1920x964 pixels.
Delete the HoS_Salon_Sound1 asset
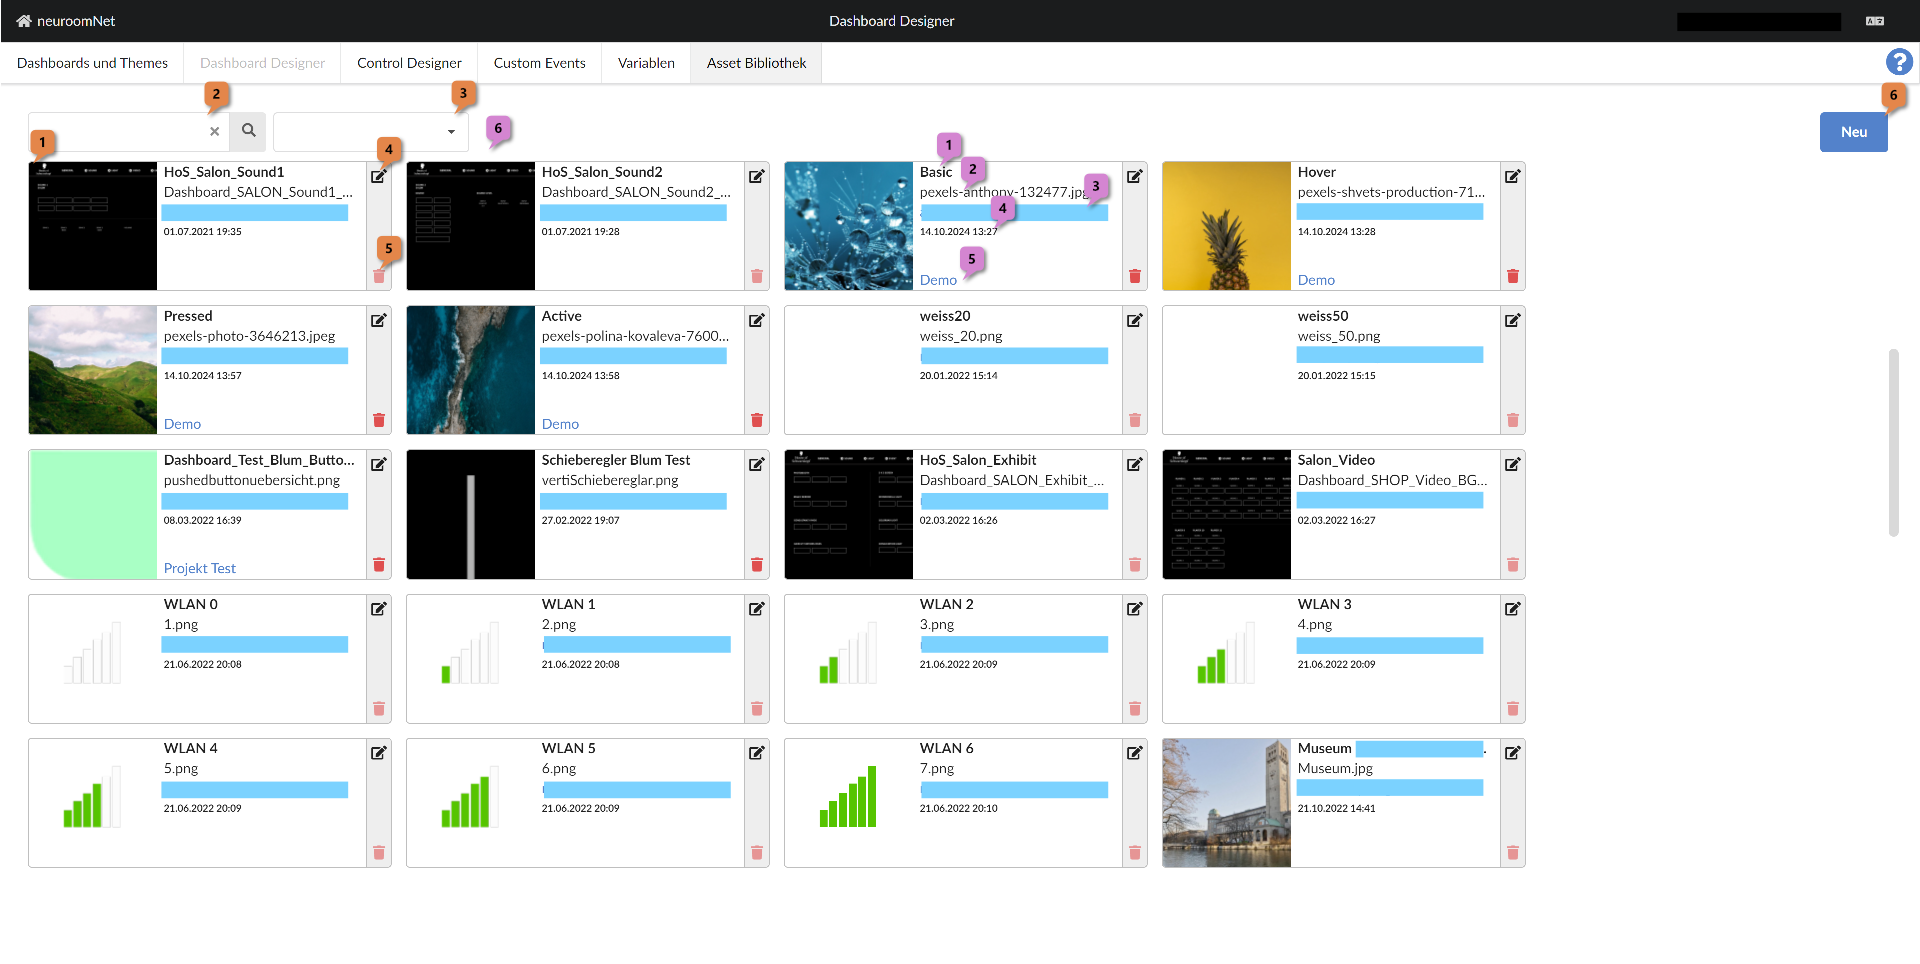coord(379,276)
